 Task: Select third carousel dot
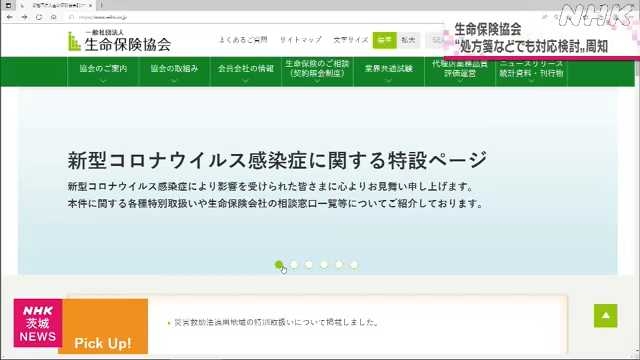coord(309,265)
